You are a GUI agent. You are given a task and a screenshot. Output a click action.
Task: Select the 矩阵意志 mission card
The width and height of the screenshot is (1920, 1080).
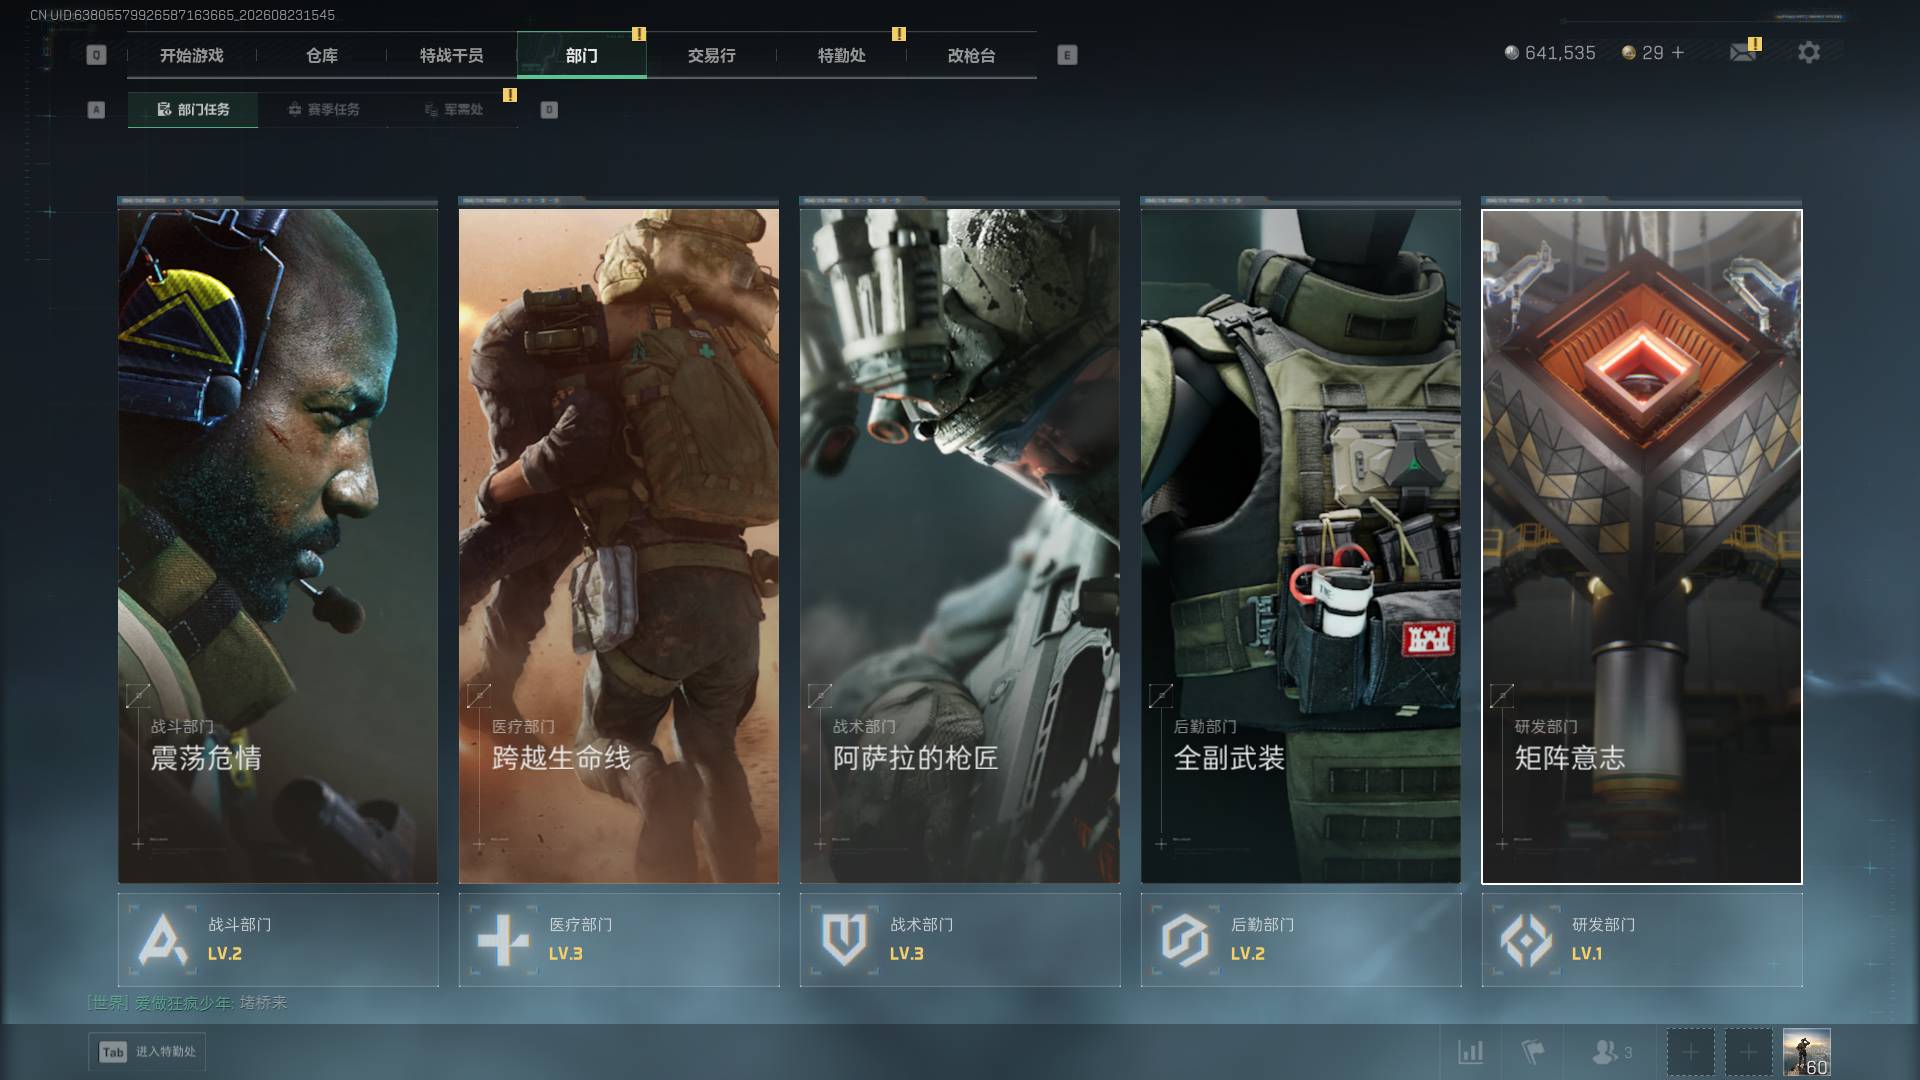point(1642,546)
